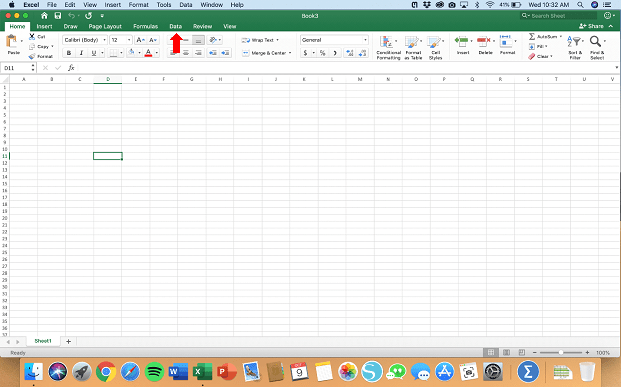
Task: Click the text orientation icon
Action: (x=213, y=40)
